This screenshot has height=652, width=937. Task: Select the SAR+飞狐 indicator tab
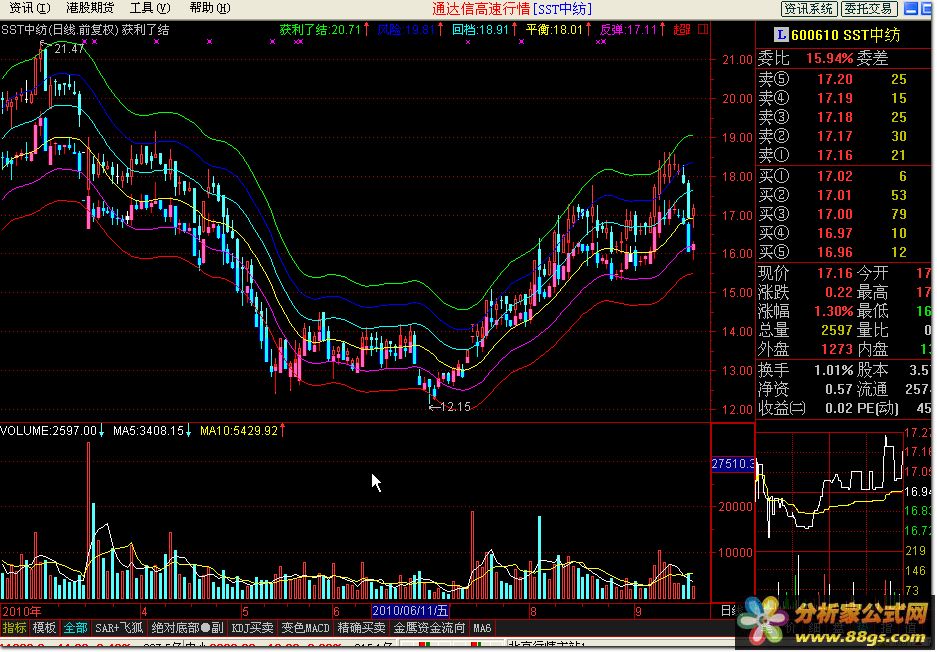pos(119,628)
